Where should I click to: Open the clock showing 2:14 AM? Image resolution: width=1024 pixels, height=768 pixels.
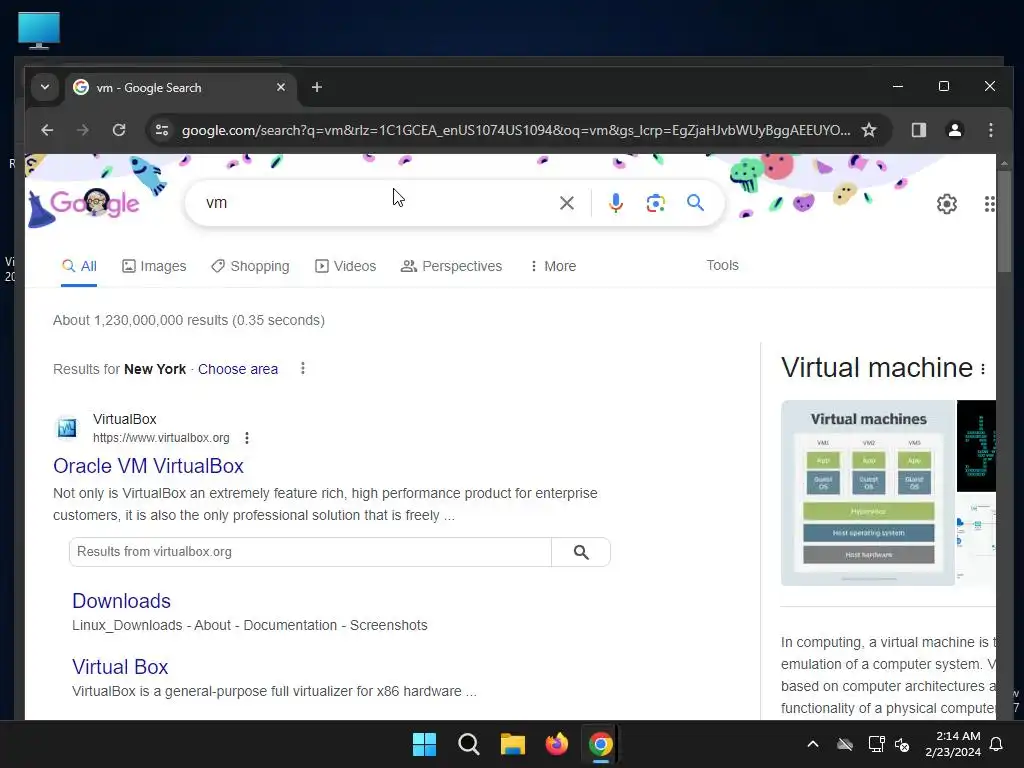click(x=953, y=744)
